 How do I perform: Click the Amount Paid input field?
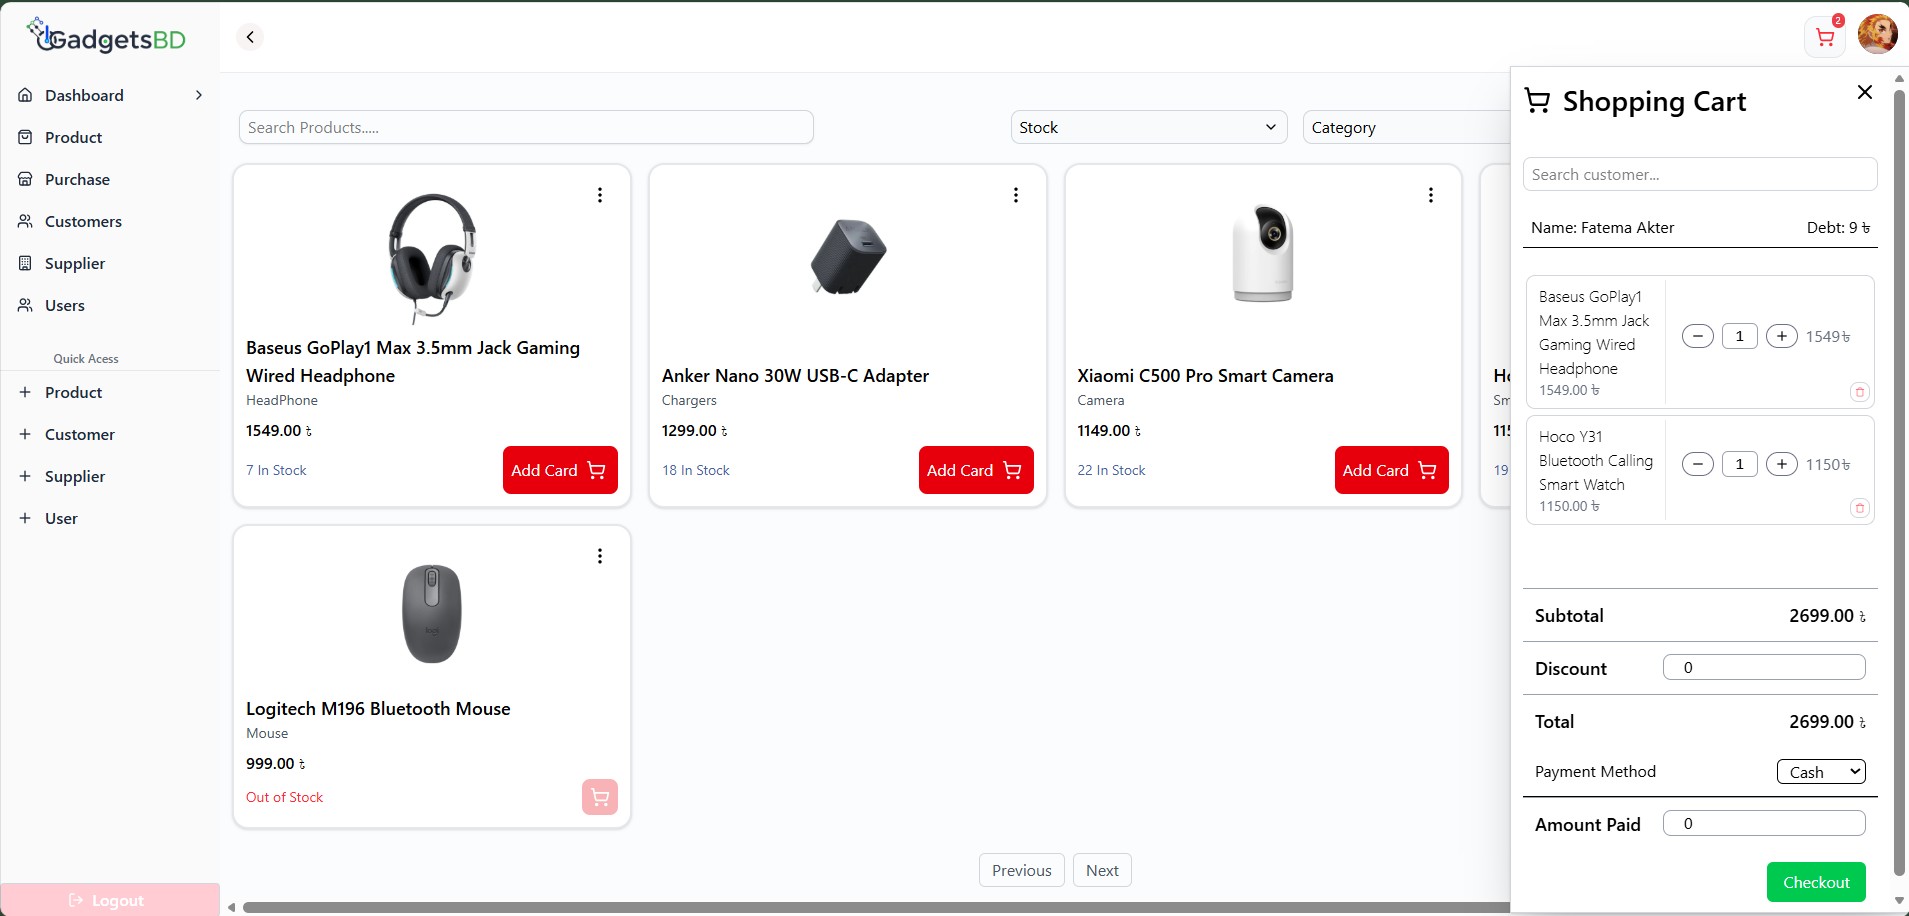click(x=1764, y=823)
